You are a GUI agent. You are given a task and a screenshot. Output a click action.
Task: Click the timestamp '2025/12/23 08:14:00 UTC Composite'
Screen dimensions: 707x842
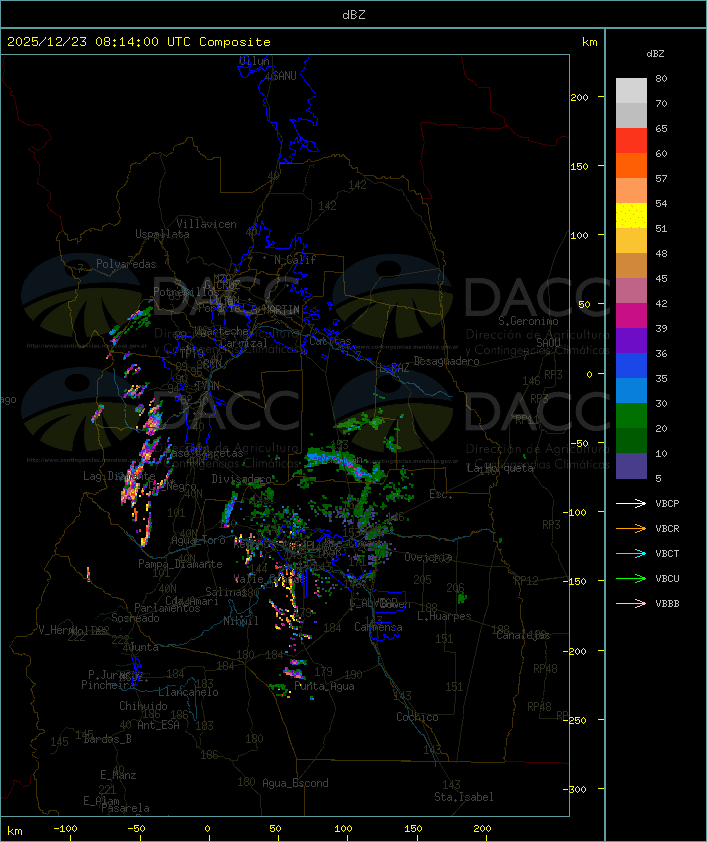(139, 42)
